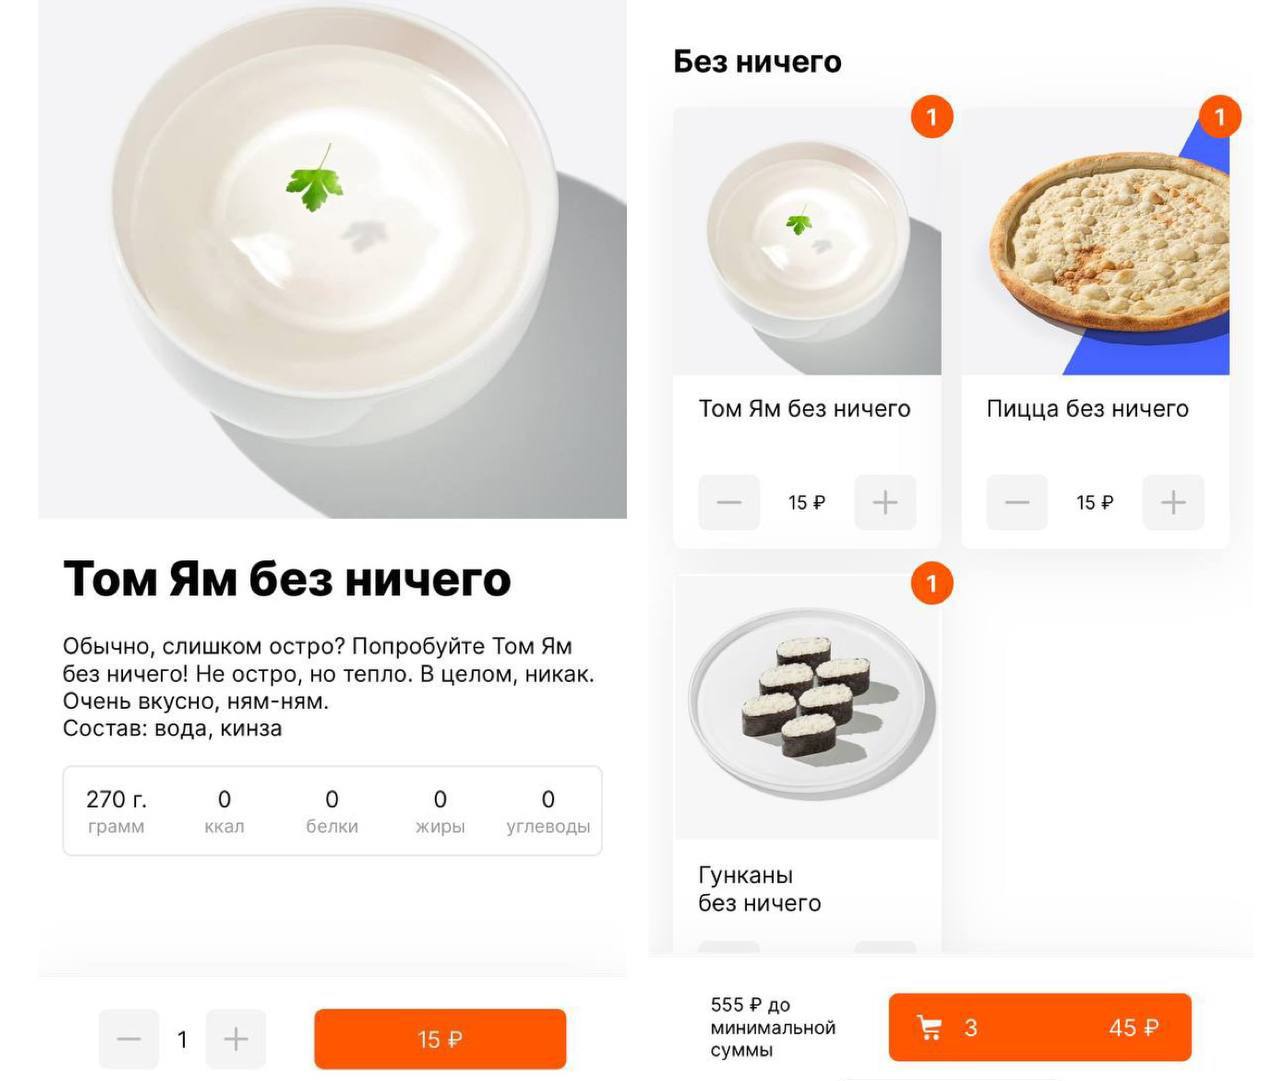Click the orange 15 ₽ add button
Screen dimensions: 1280x1081
coord(440,1039)
